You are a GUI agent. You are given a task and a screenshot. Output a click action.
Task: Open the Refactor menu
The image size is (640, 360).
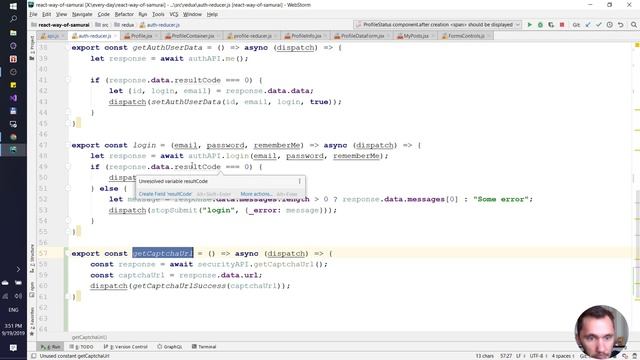pyautogui.click(x=124, y=14)
